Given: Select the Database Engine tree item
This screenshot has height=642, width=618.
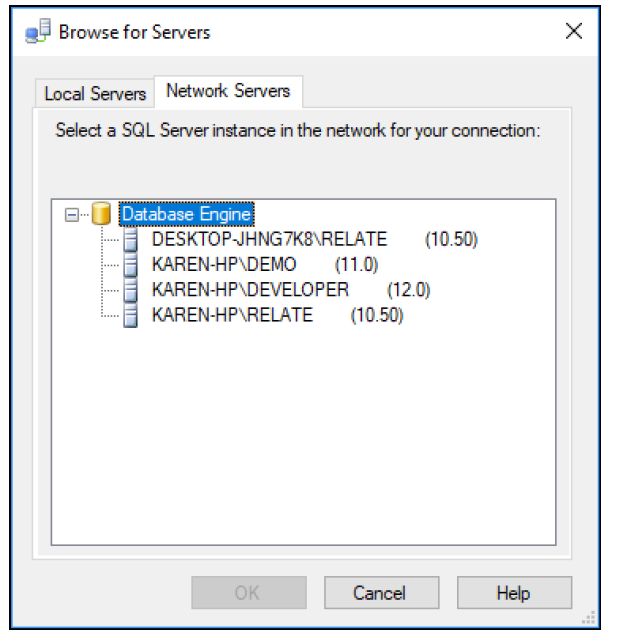Looking at the screenshot, I should tap(186, 214).
